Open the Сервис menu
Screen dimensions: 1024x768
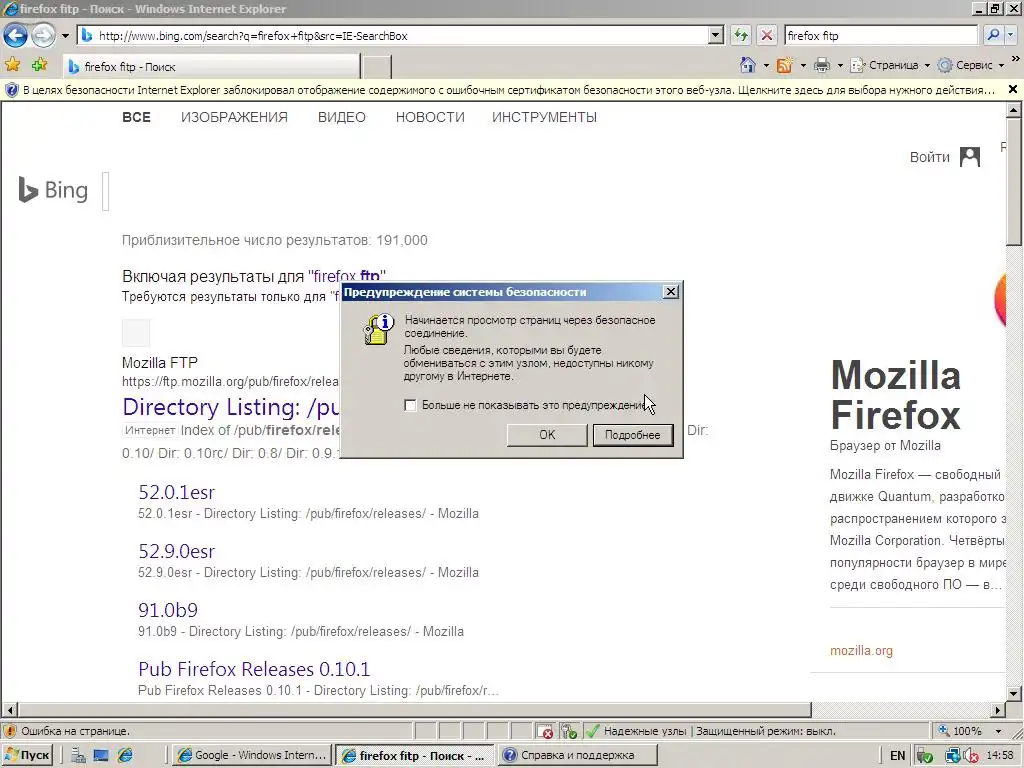coord(971,65)
